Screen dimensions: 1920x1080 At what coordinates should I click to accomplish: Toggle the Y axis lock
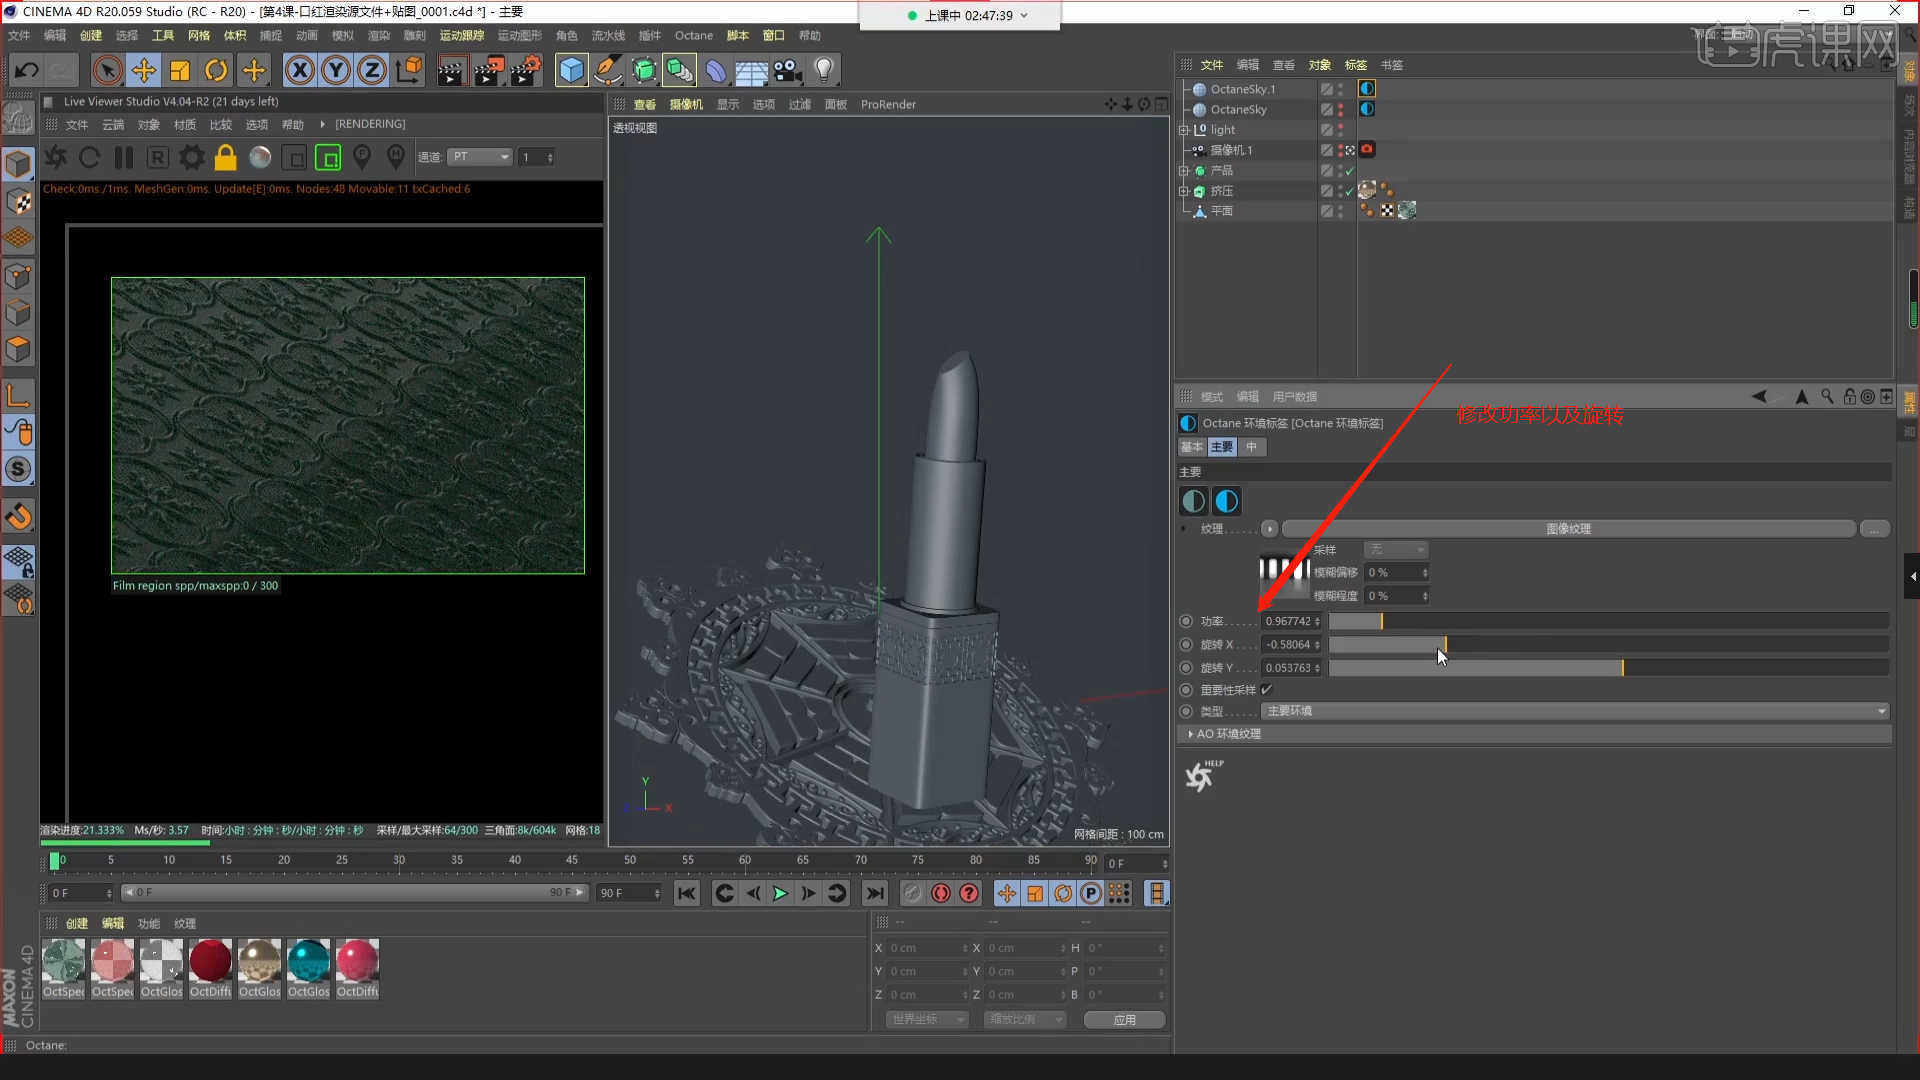pos(336,70)
